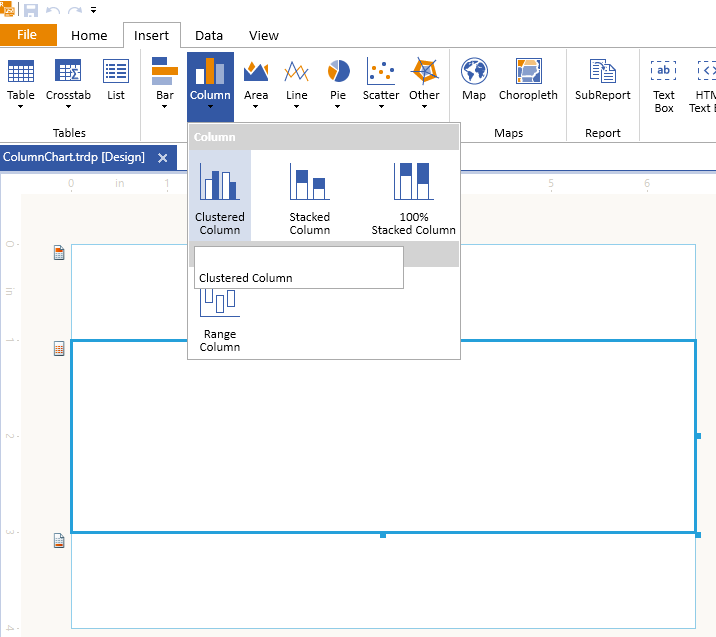Insert a Choropleth map
716x637 pixels.
528,79
